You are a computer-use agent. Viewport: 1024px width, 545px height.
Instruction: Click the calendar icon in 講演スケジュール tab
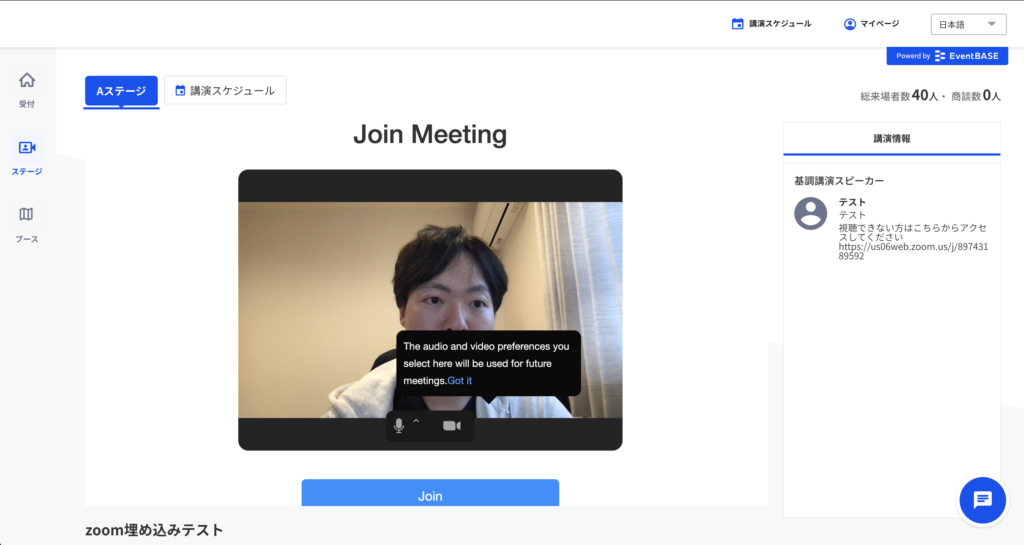tap(180, 91)
